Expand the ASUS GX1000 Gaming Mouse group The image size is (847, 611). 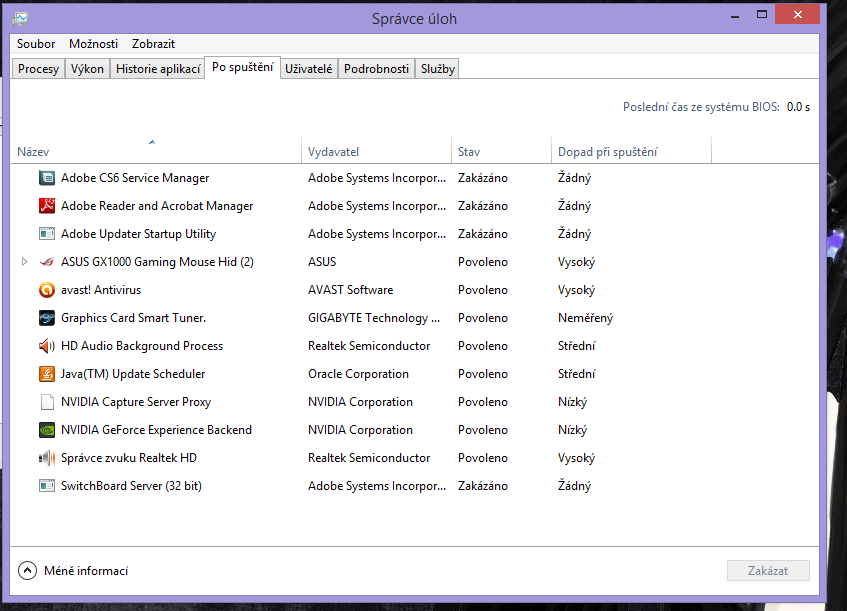[x=24, y=262]
